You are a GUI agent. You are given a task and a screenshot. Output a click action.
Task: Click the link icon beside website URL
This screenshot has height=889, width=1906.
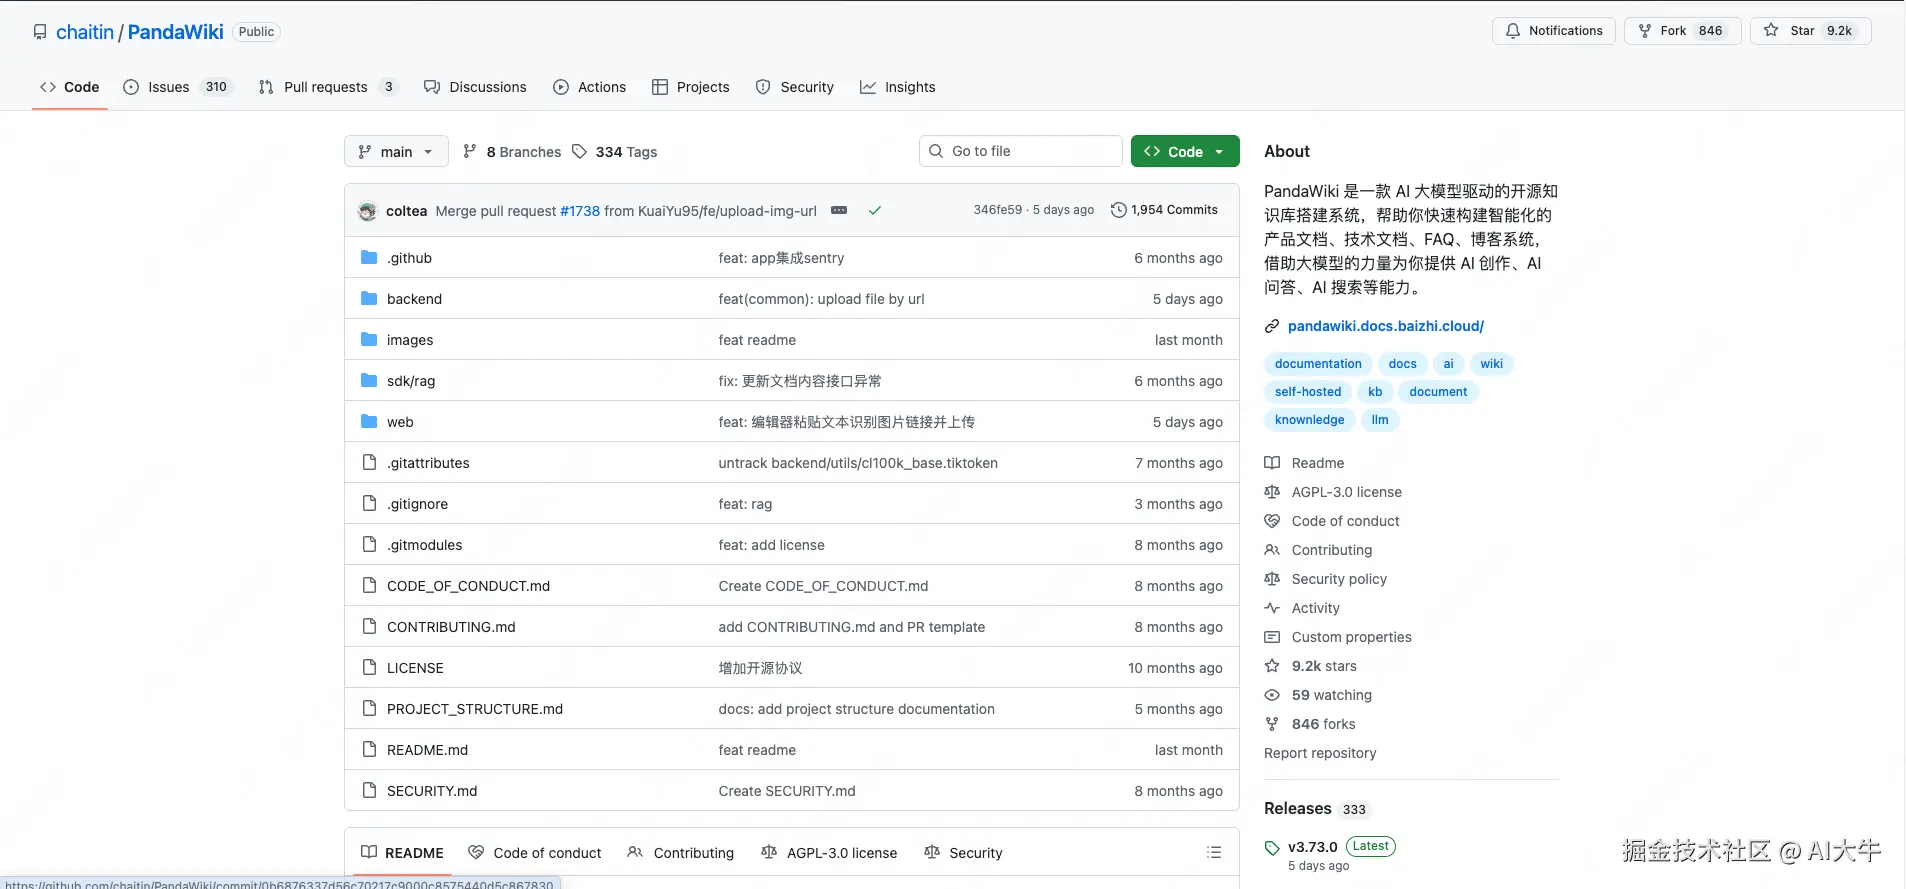point(1272,326)
